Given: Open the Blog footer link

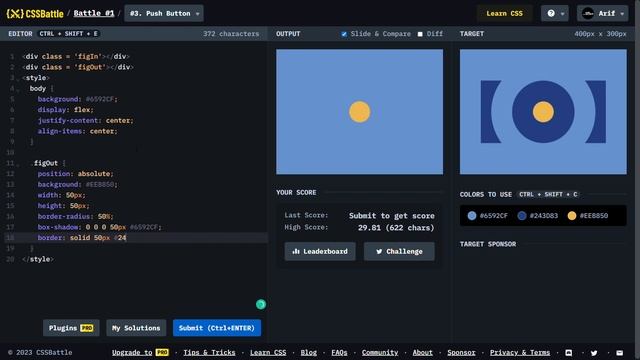Looking at the screenshot, I should (x=309, y=353).
